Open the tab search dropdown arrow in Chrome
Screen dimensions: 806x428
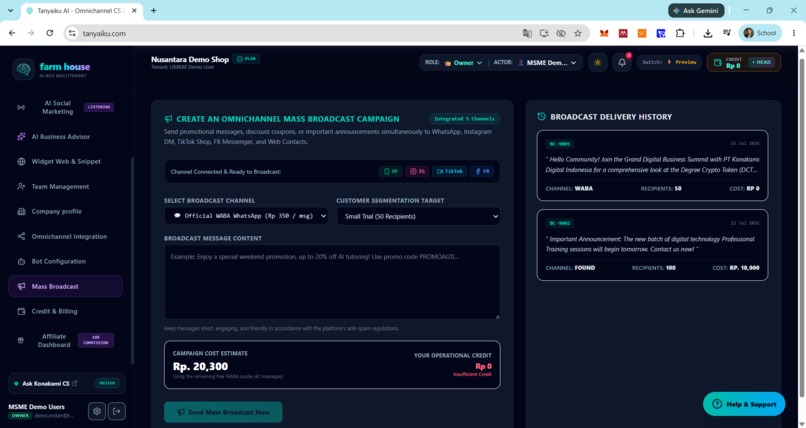click(x=10, y=10)
